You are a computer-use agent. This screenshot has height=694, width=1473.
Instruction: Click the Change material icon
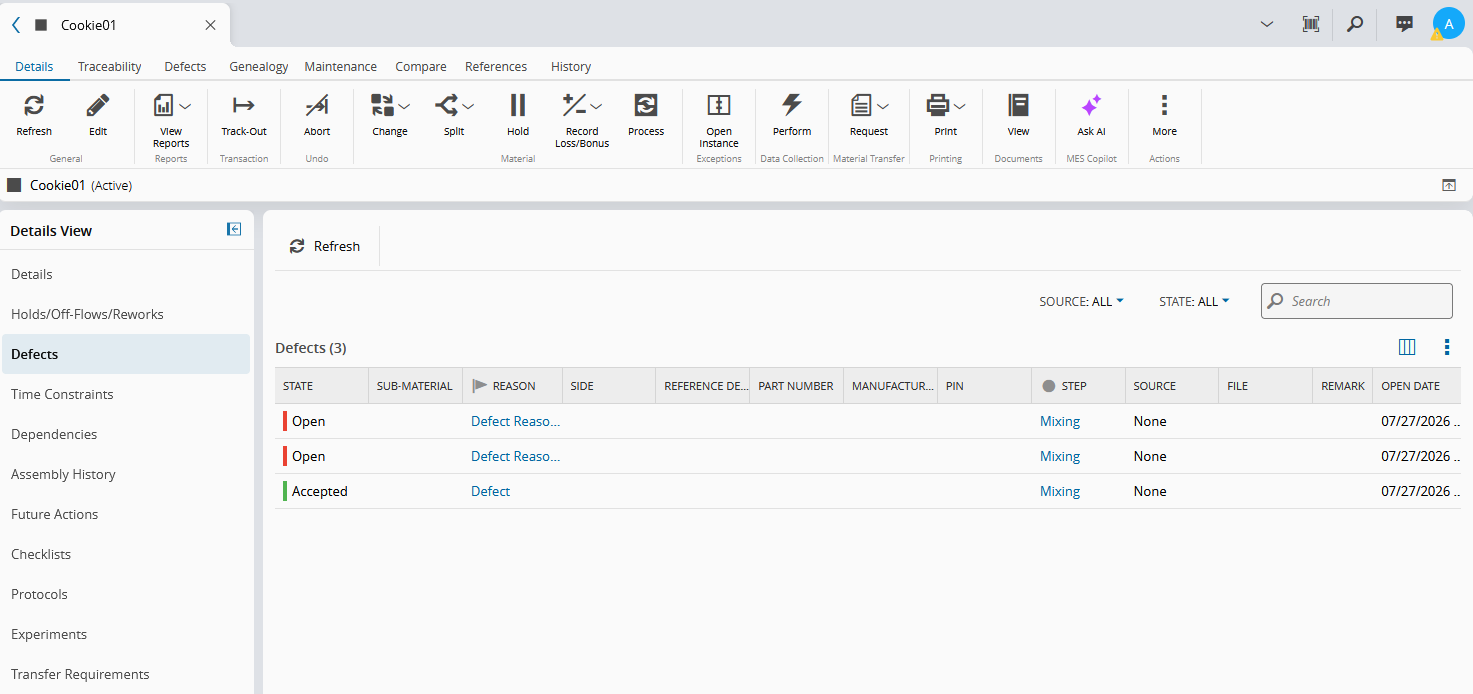(382, 105)
